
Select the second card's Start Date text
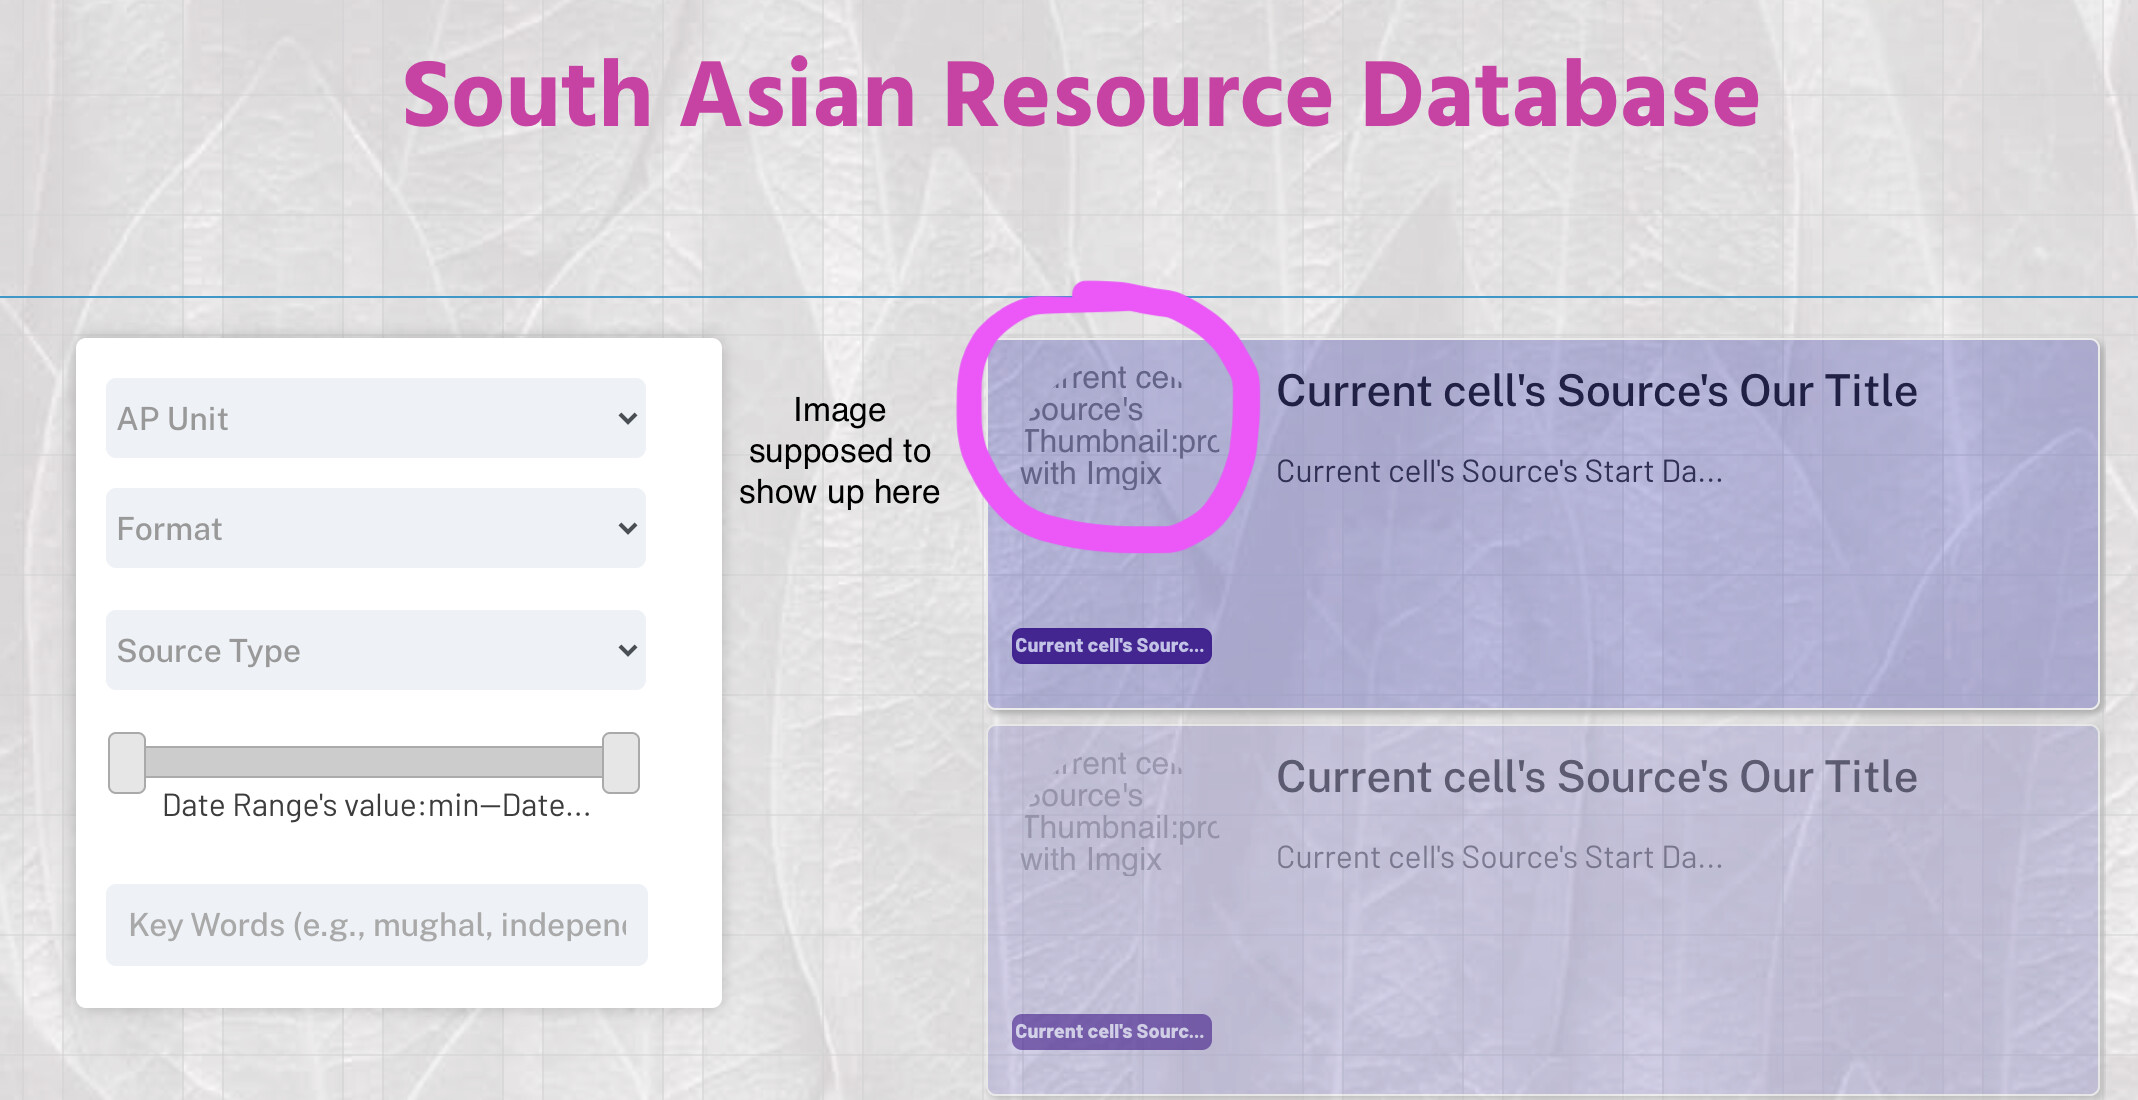click(x=1498, y=857)
